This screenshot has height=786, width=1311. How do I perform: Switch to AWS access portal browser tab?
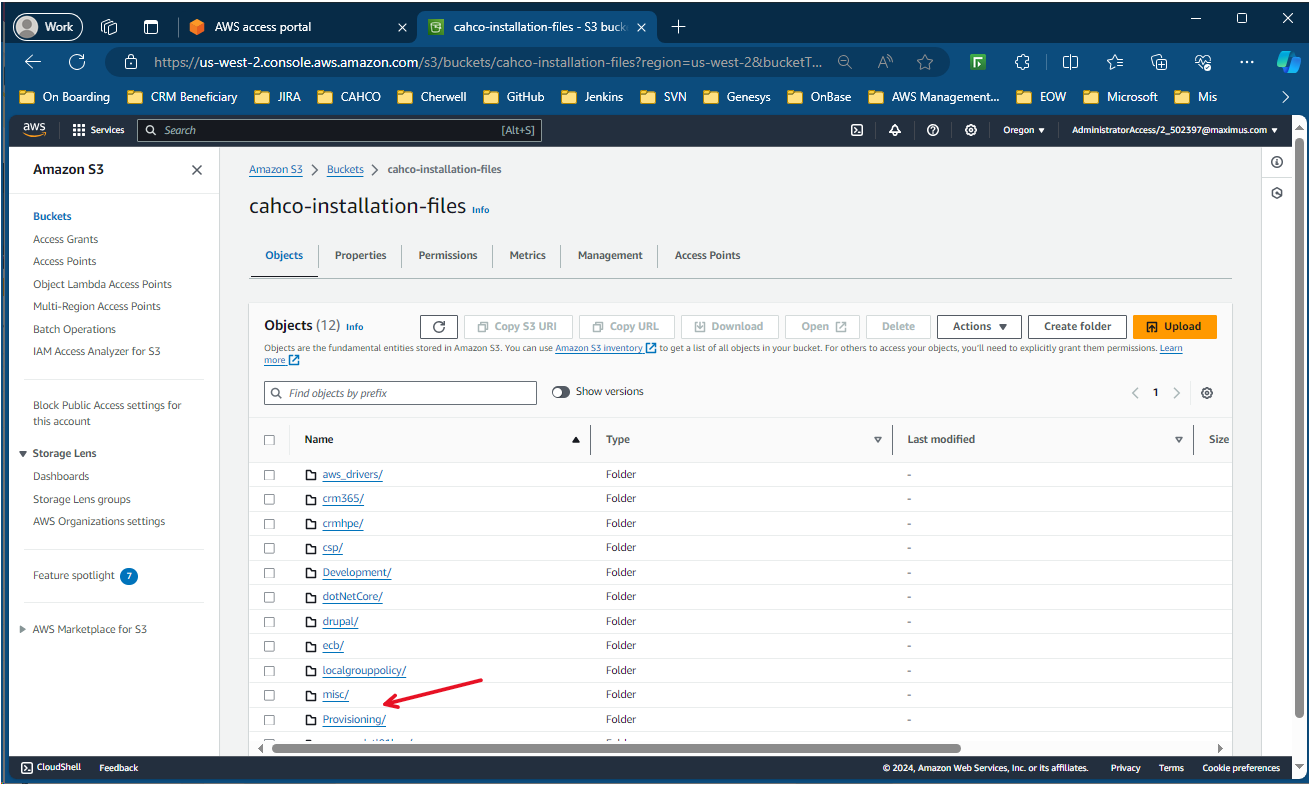297,27
